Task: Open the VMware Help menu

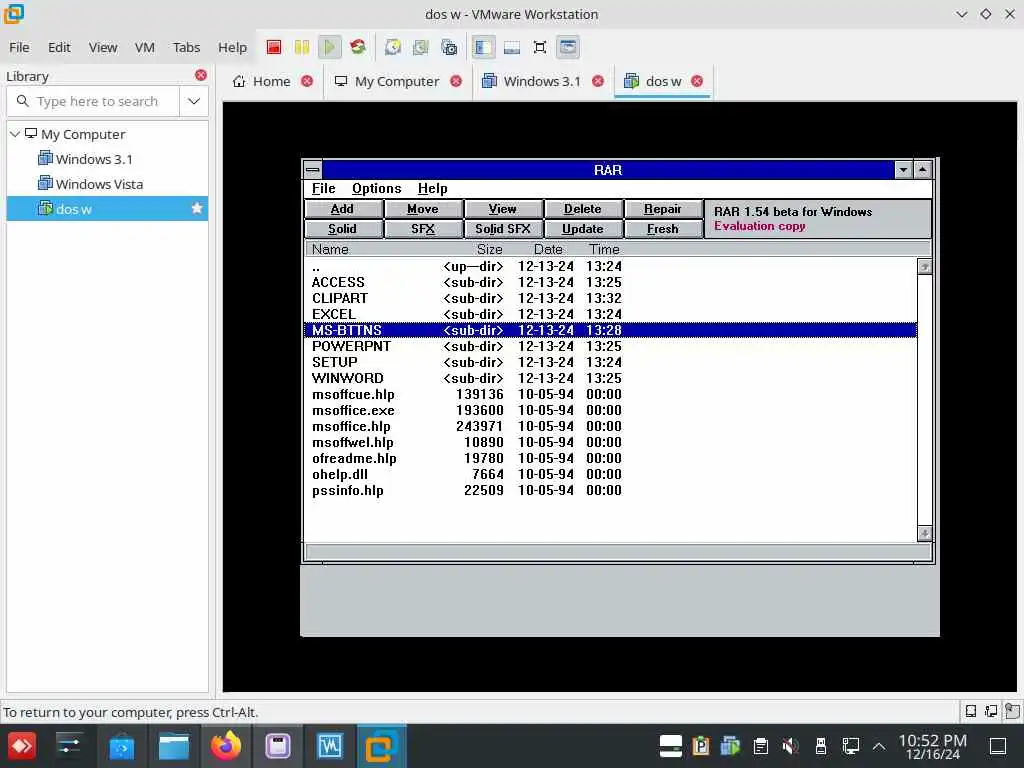Action: [232, 47]
